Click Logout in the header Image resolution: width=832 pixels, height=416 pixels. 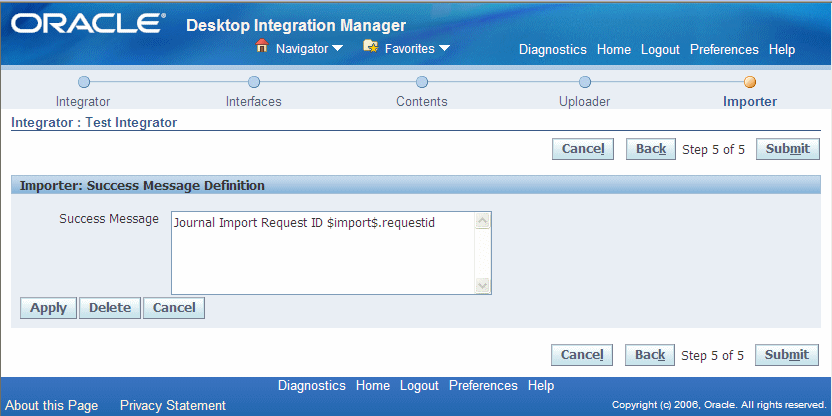(x=660, y=50)
